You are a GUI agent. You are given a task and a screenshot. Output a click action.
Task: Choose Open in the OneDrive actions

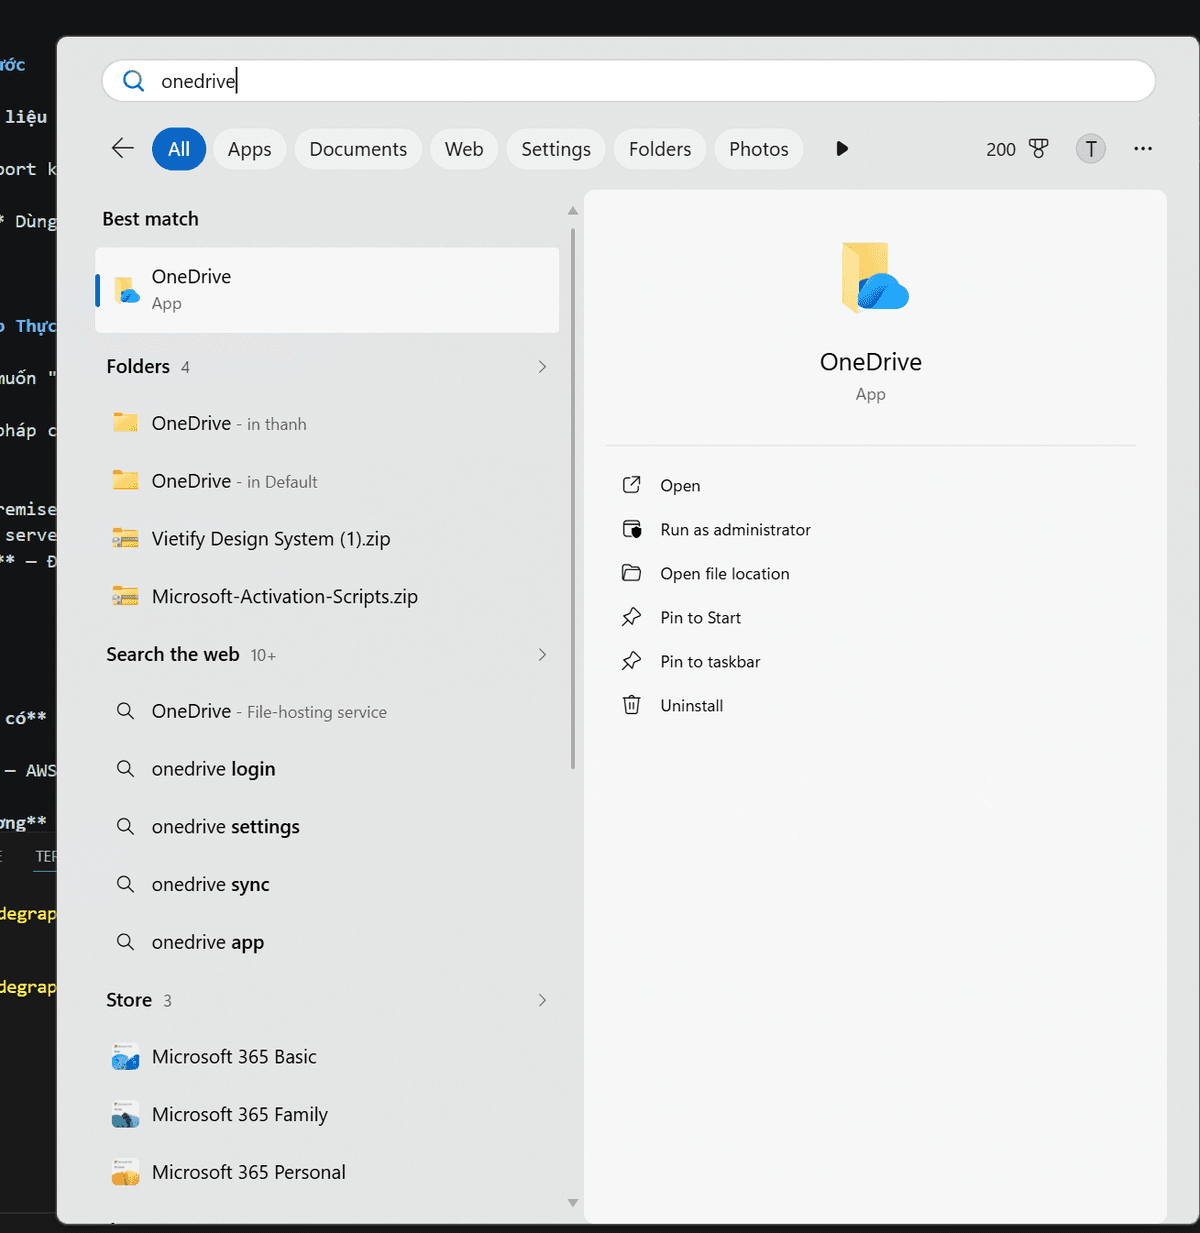(x=680, y=486)
